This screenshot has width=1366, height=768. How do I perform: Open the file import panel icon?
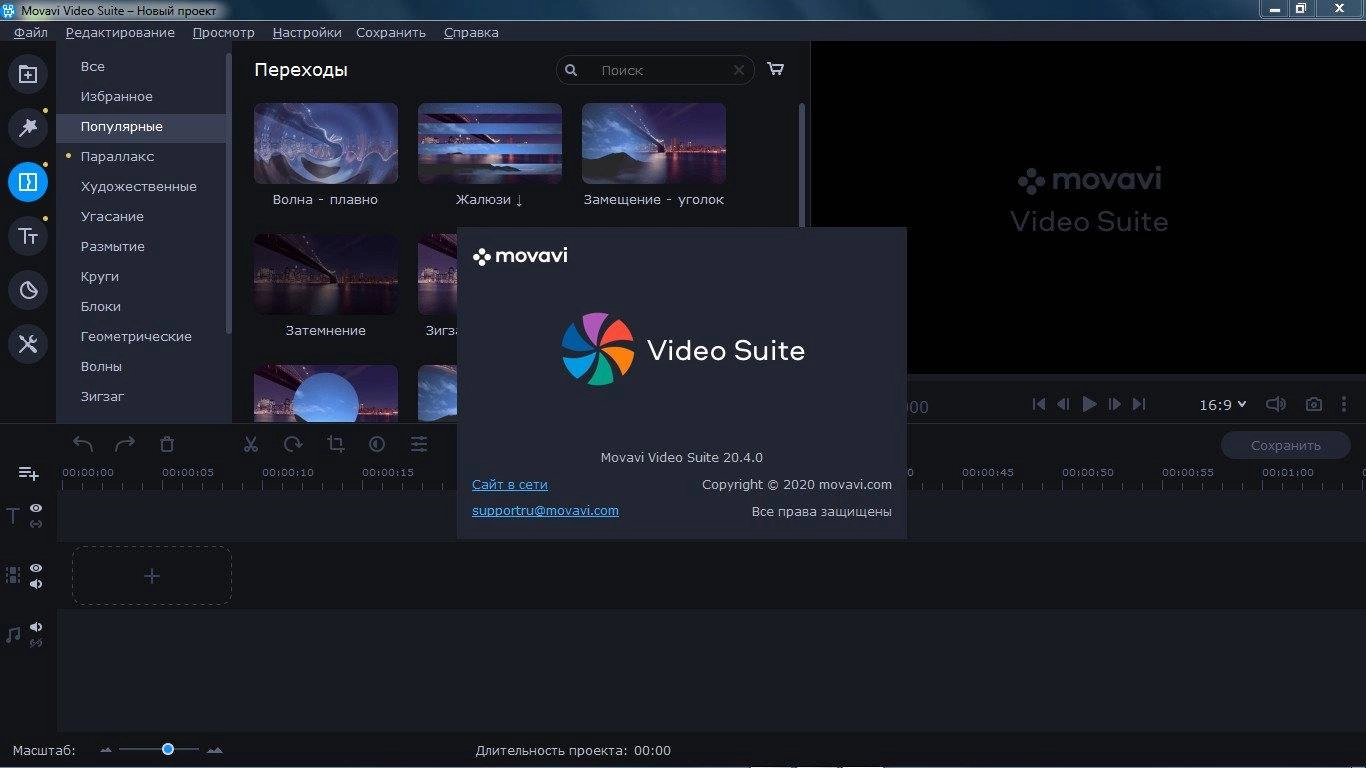coord(28,74)
